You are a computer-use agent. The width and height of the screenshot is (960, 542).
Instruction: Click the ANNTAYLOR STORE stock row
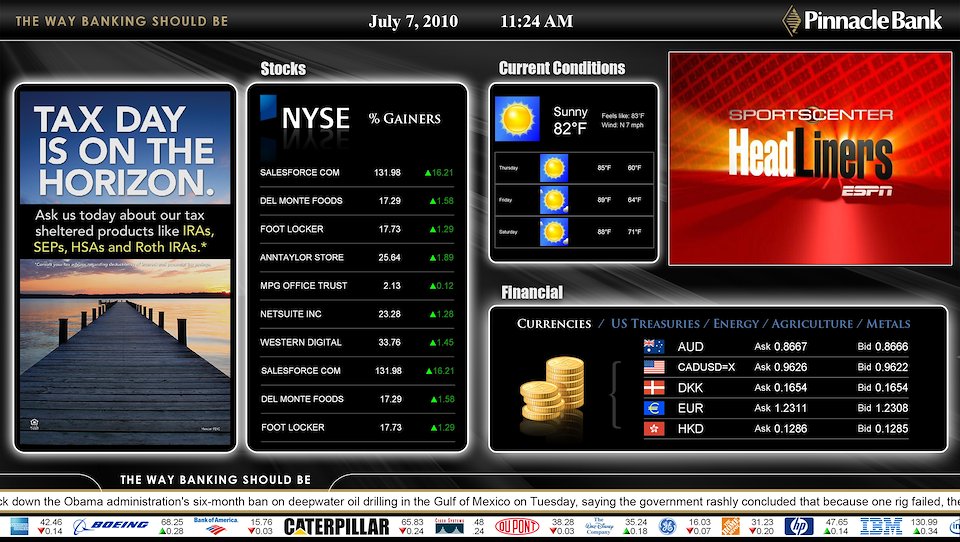click(x=357, y=257)
